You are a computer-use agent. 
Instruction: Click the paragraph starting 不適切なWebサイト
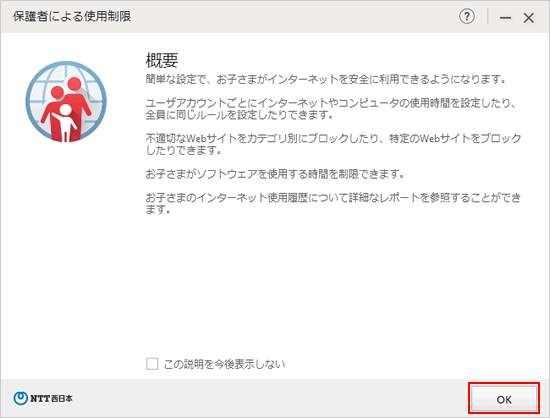point(333,144)
